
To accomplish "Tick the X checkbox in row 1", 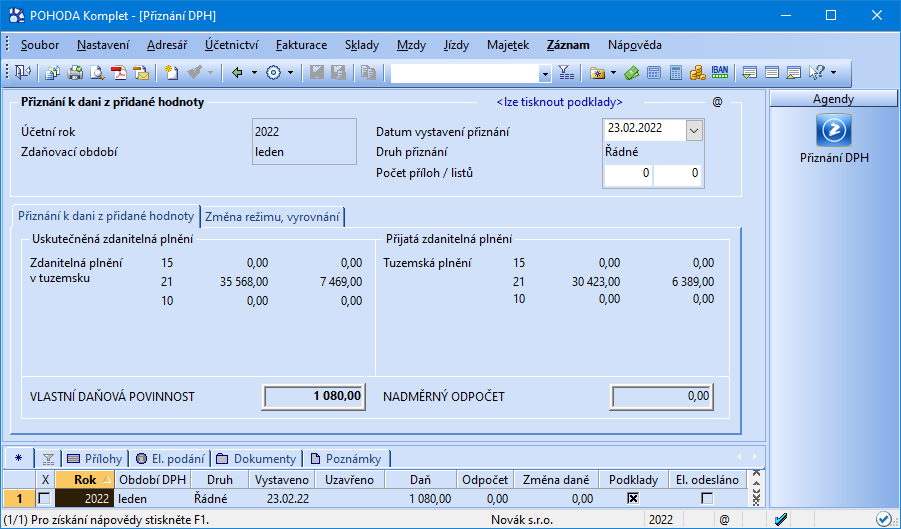I will point(44,499).
